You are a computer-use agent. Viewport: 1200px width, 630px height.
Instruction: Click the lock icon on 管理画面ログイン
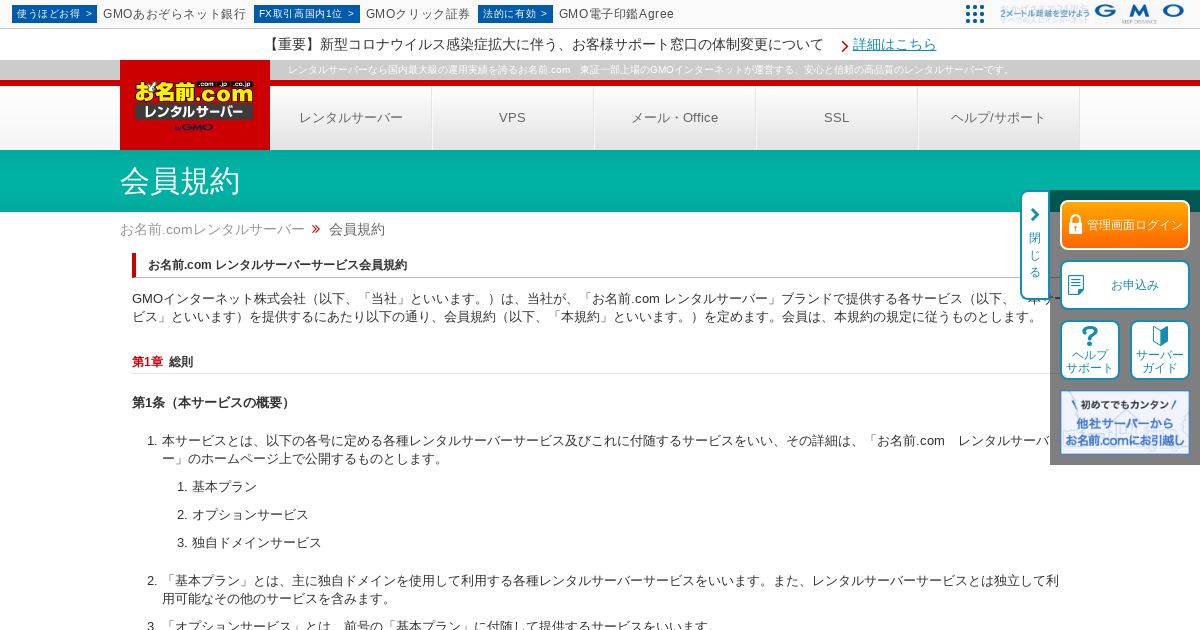[1076, 225]
